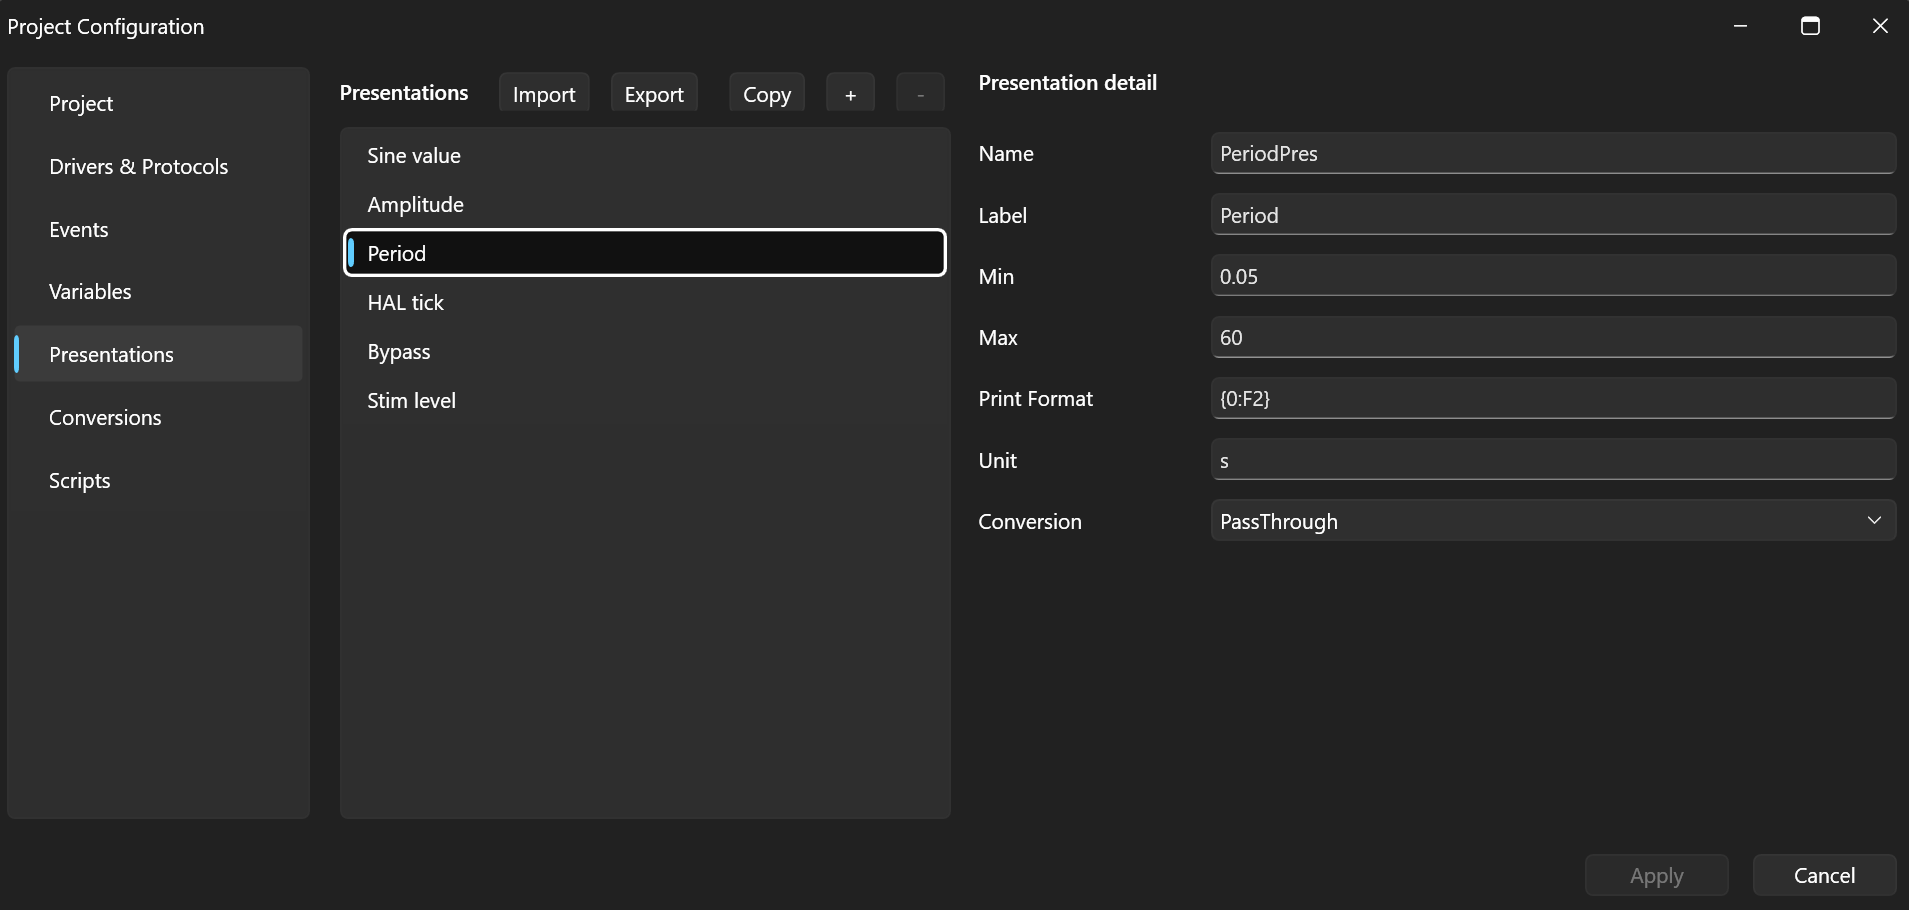Click the Cancel button
Viewport: 1909px width, 910px height.
[1824, 876]
